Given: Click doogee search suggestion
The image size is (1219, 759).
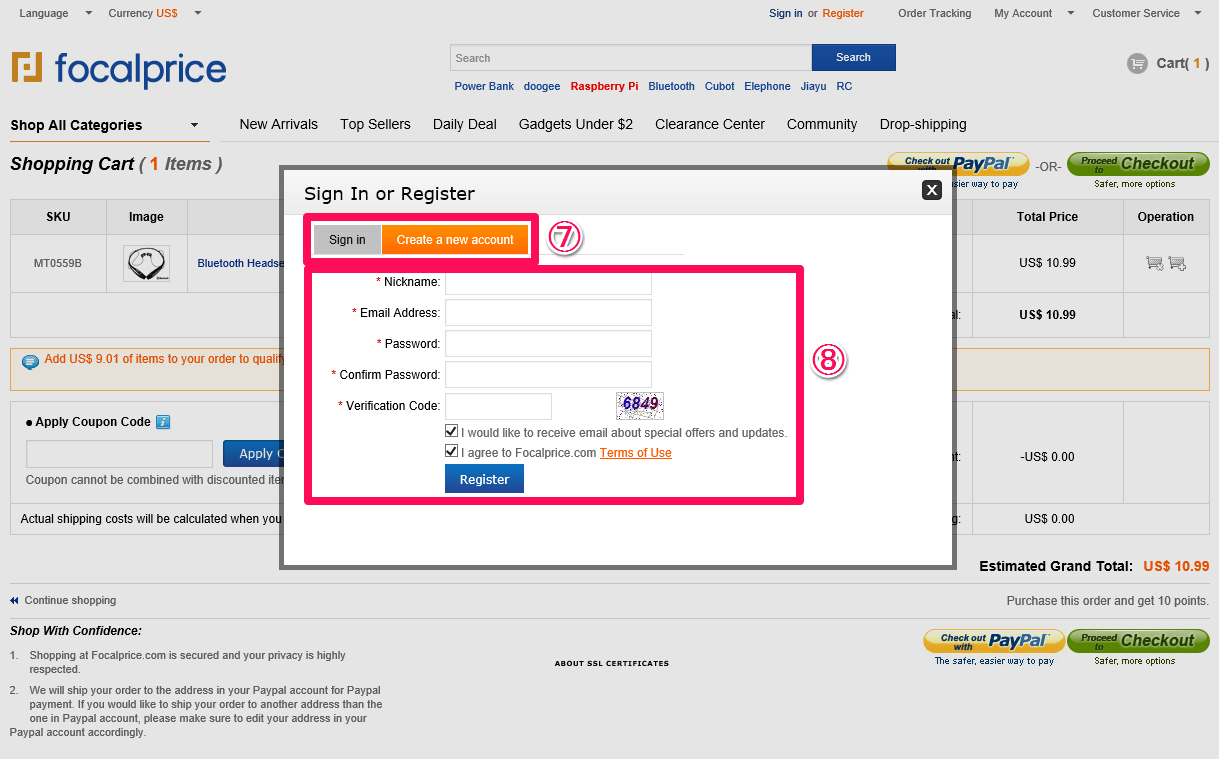Looking at the screenshot, I should pyautogui.click(x=542, y=86).
